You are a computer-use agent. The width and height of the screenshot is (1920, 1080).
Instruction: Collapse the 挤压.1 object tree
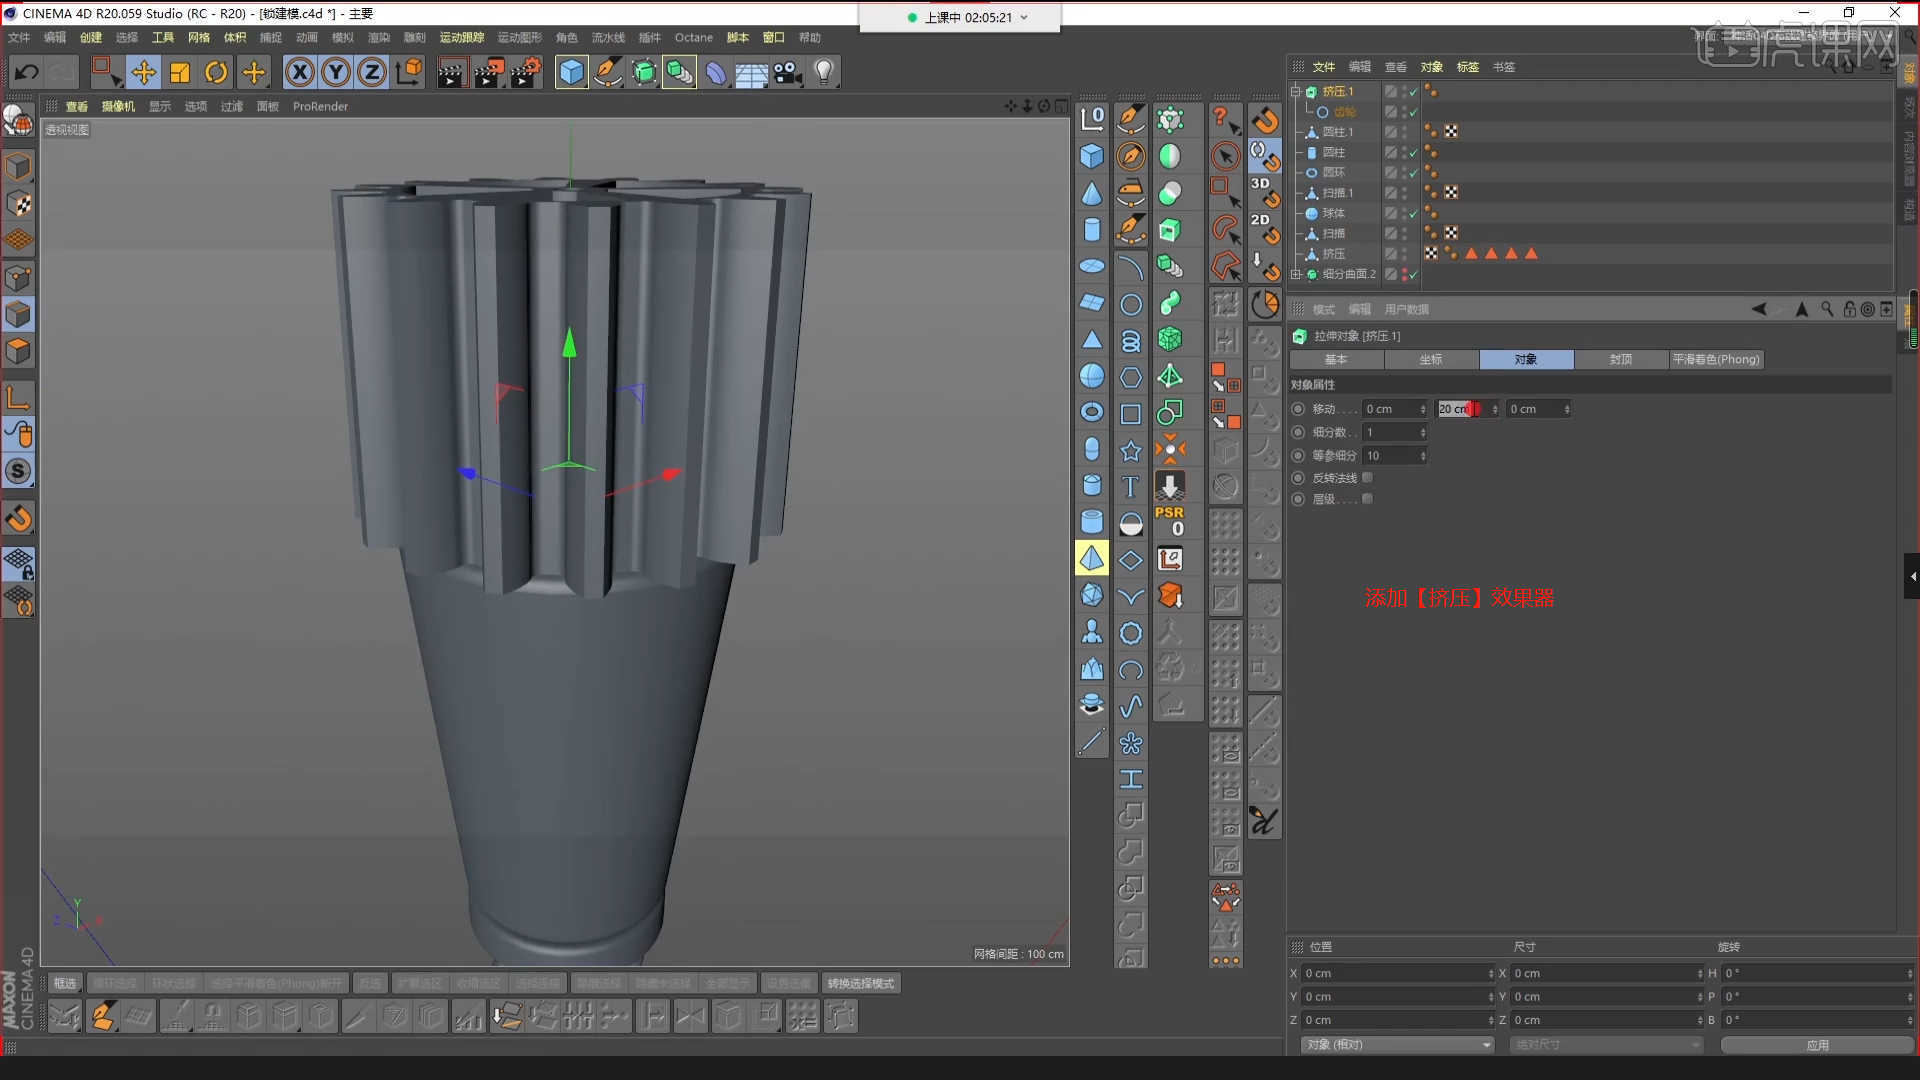point(1296,91)
